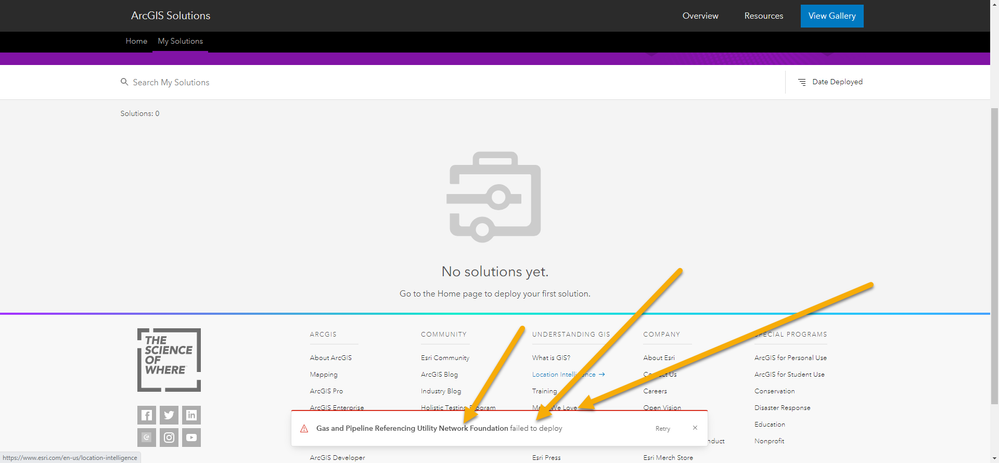Retry the failed deployment
Screen dimensions: 999x463
[x=663, y=429]
